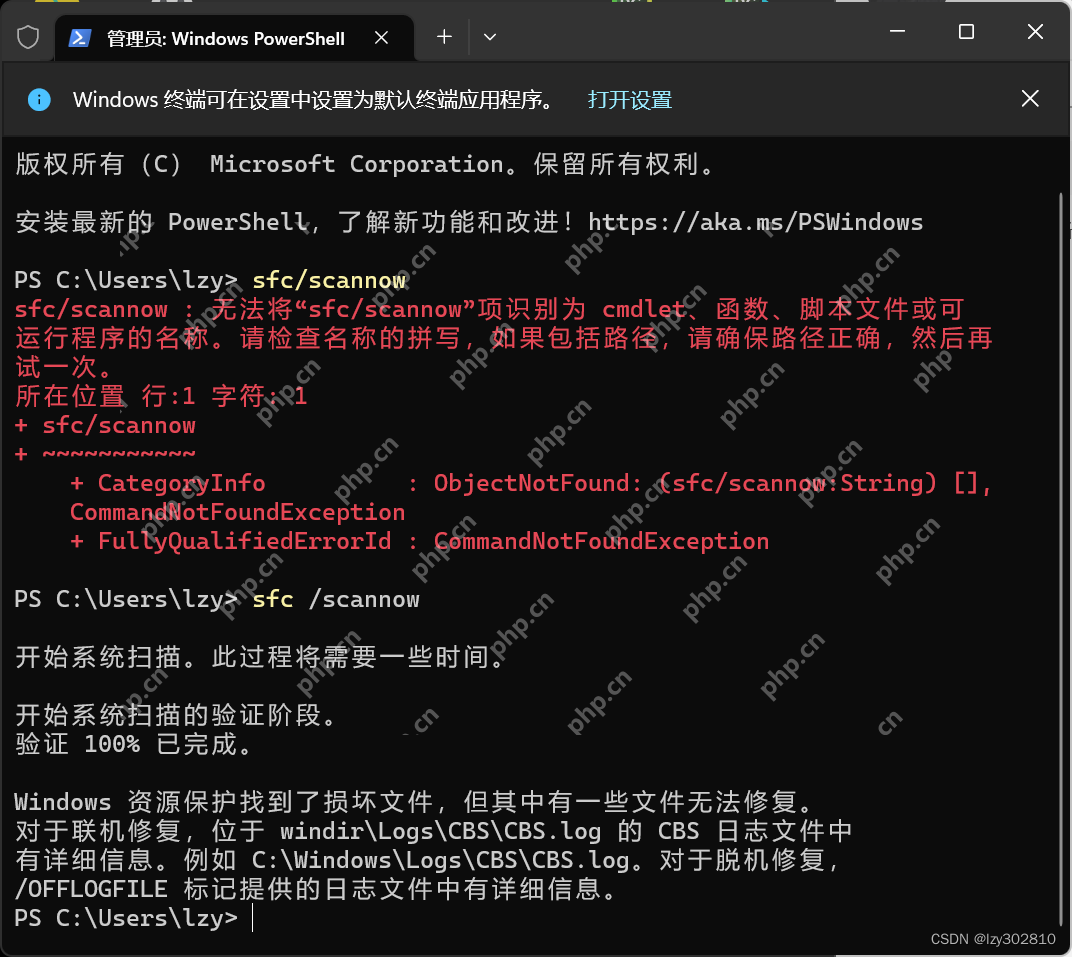Close the 管理员: Windows PowerShell tab
The image size is (1072, 957).
click(x=381, y=37)
